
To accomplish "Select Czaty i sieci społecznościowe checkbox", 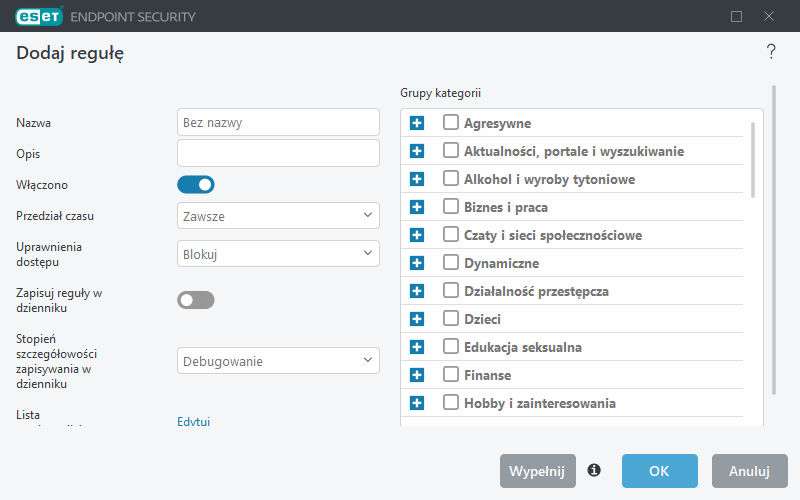I will click(x=451, y=235).
